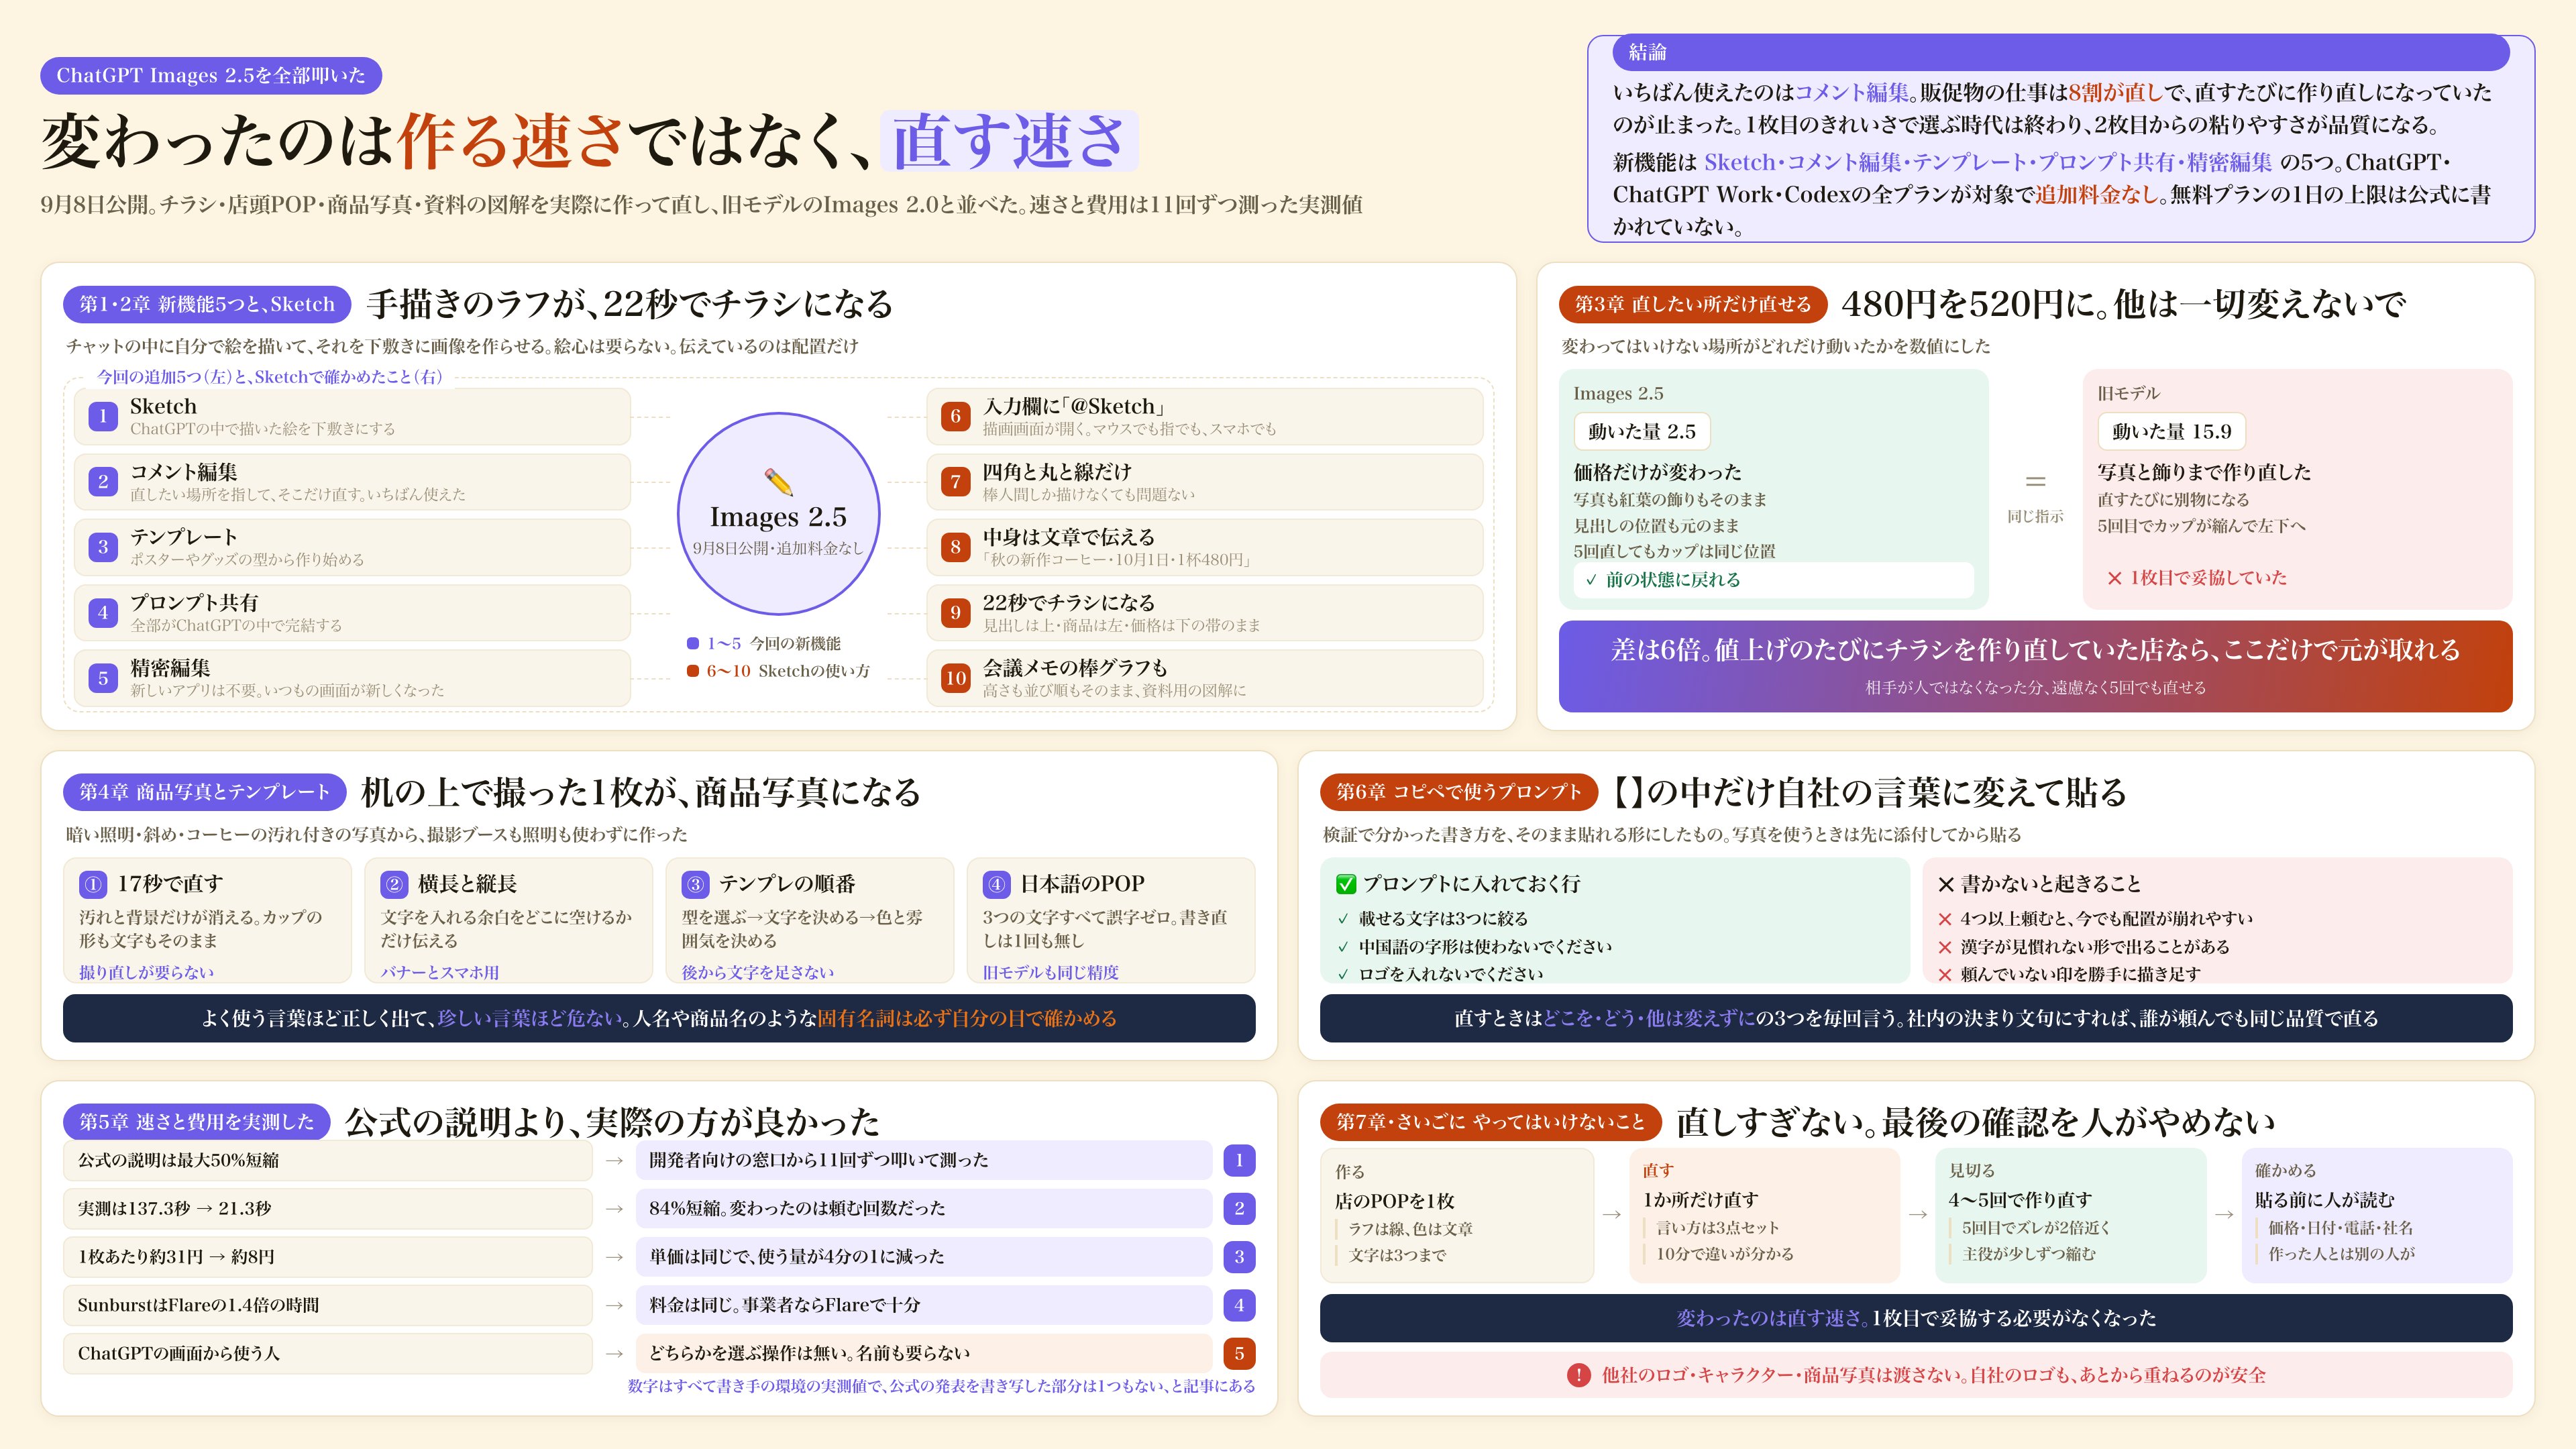Click number badge 2 beside コメント編集

(x=102, y=481)
